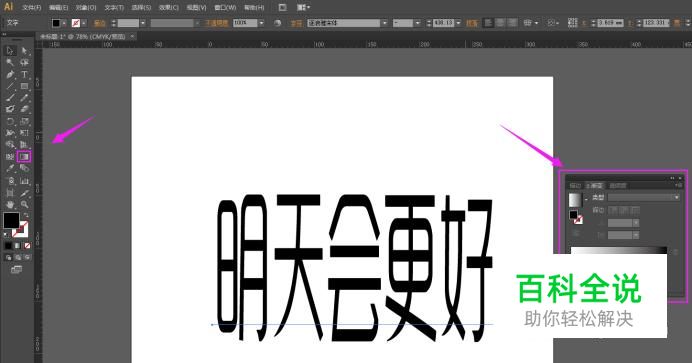Select the Rotate tool
Screen dimensions: 692x363
(10, 121)
